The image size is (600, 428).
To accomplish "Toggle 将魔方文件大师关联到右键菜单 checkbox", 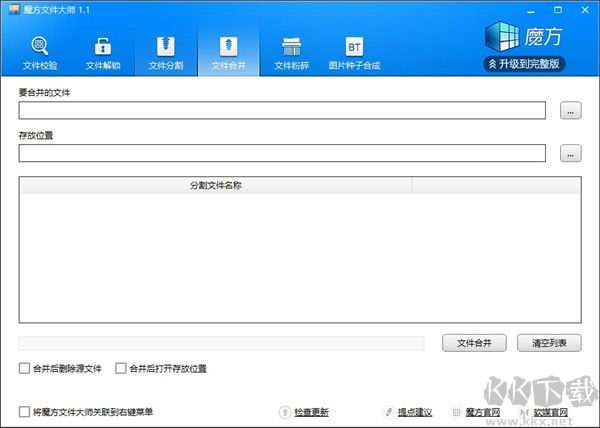I will 24,412.
